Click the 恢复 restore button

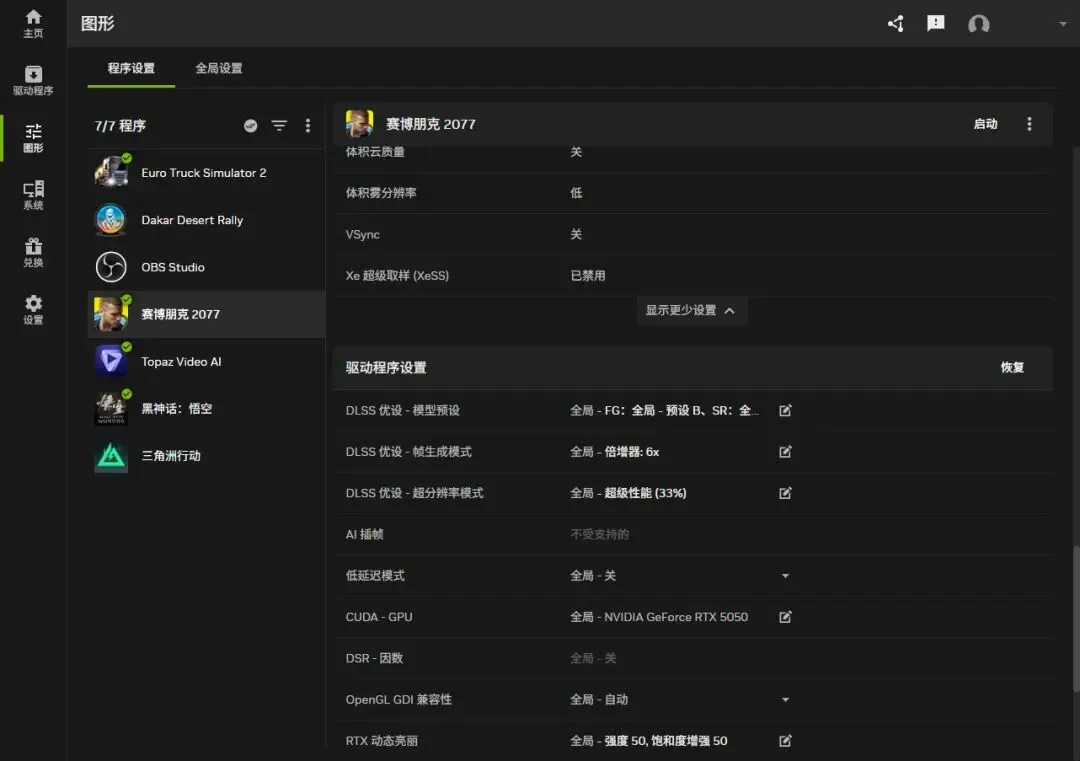pos(1012,368)
